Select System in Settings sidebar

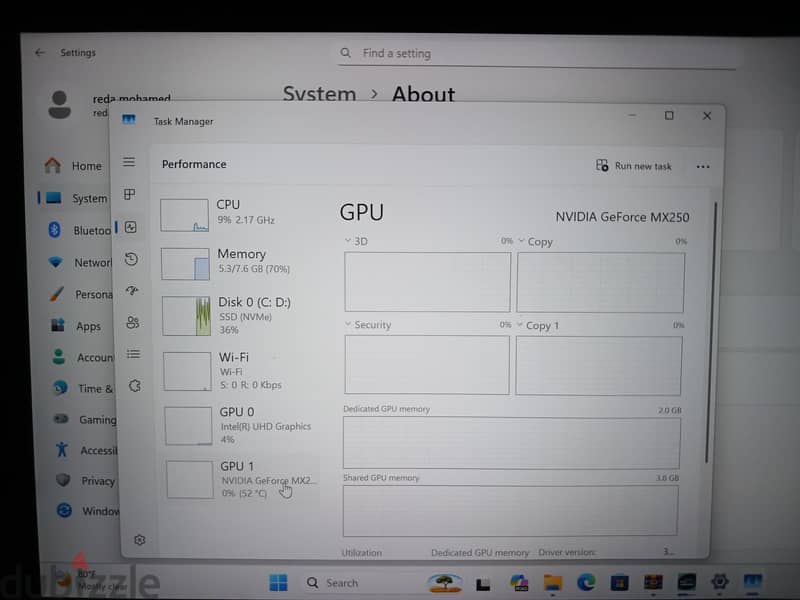coord(76,198)
